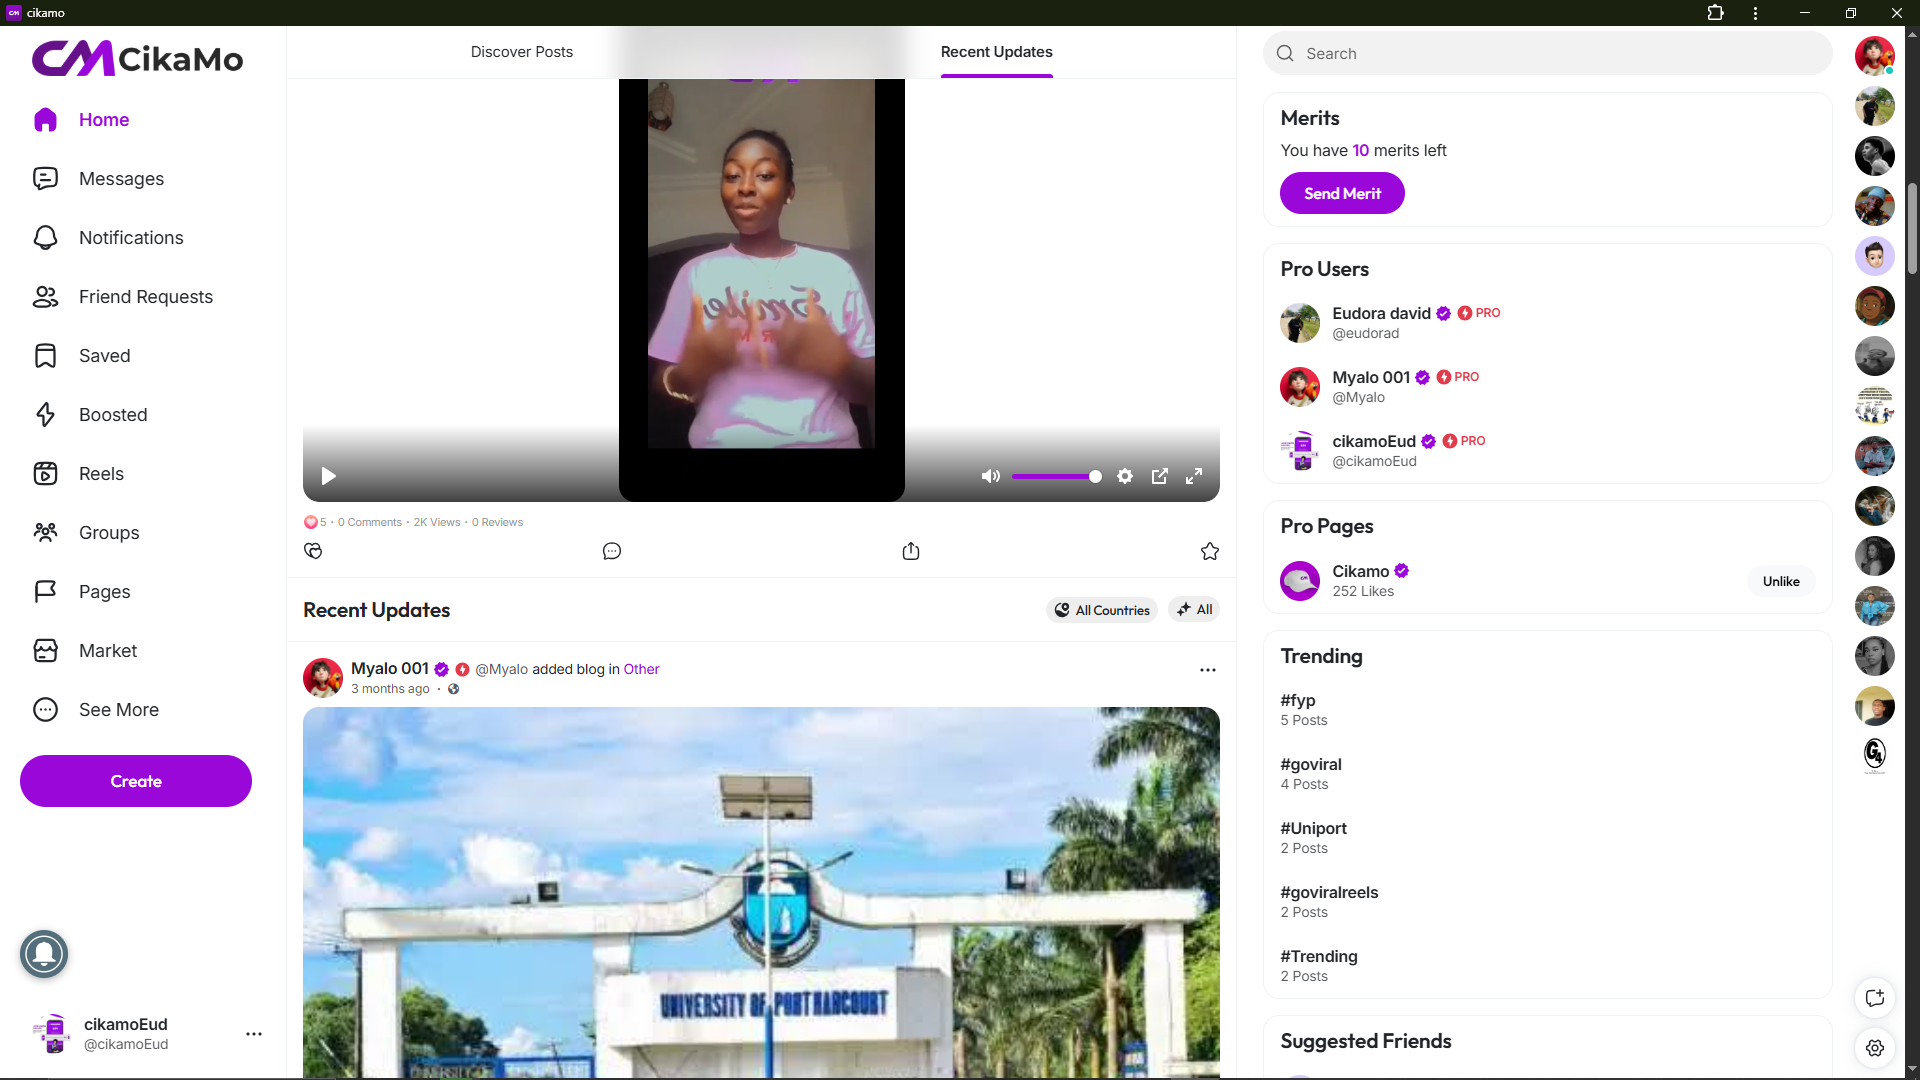
Task: Open All Countries filter dropdown
Action: click(x=1102, y=610)
